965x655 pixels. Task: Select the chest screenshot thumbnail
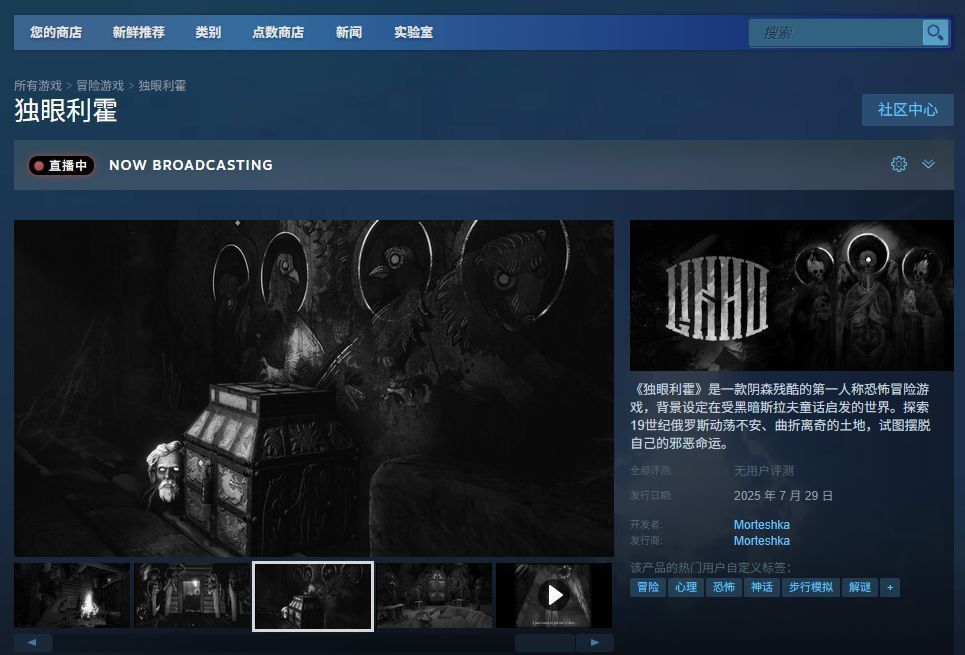(312, 596)
